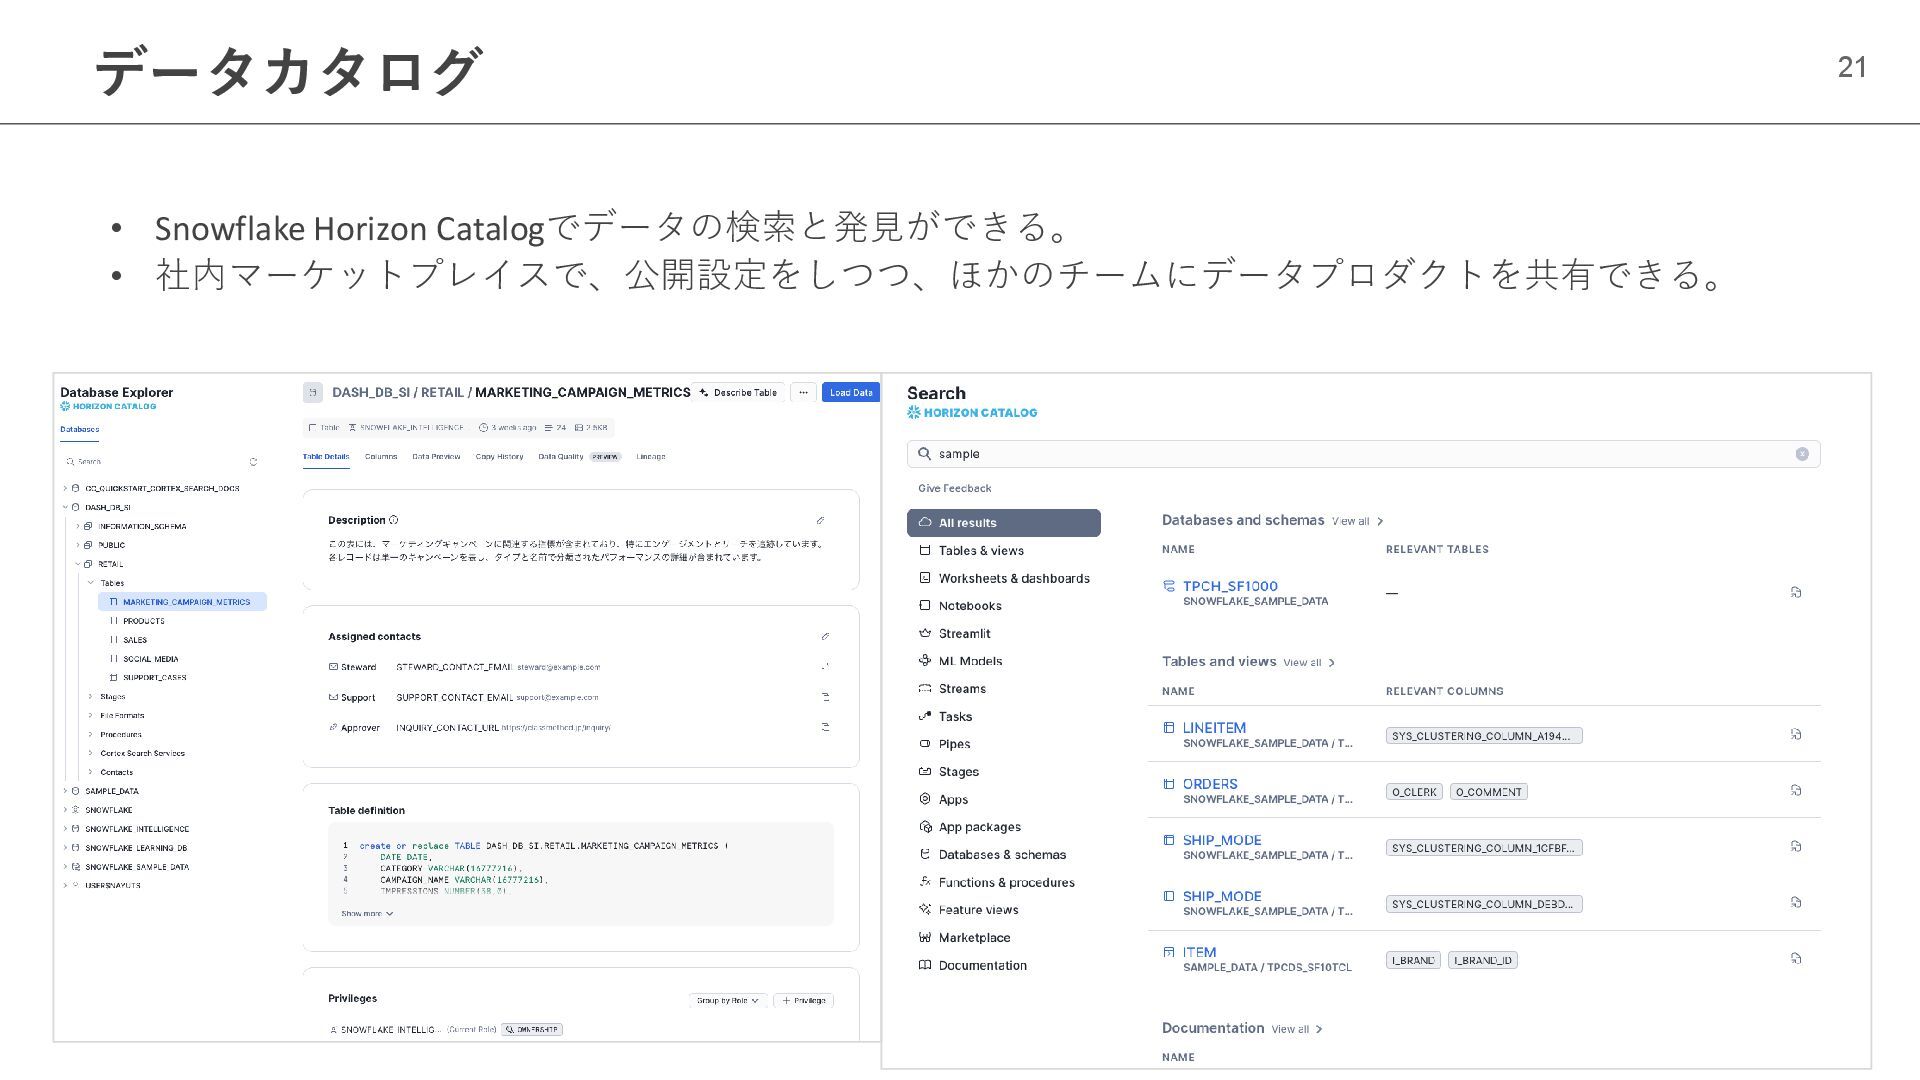Open the more options ellipsis button

click(803, 393)
